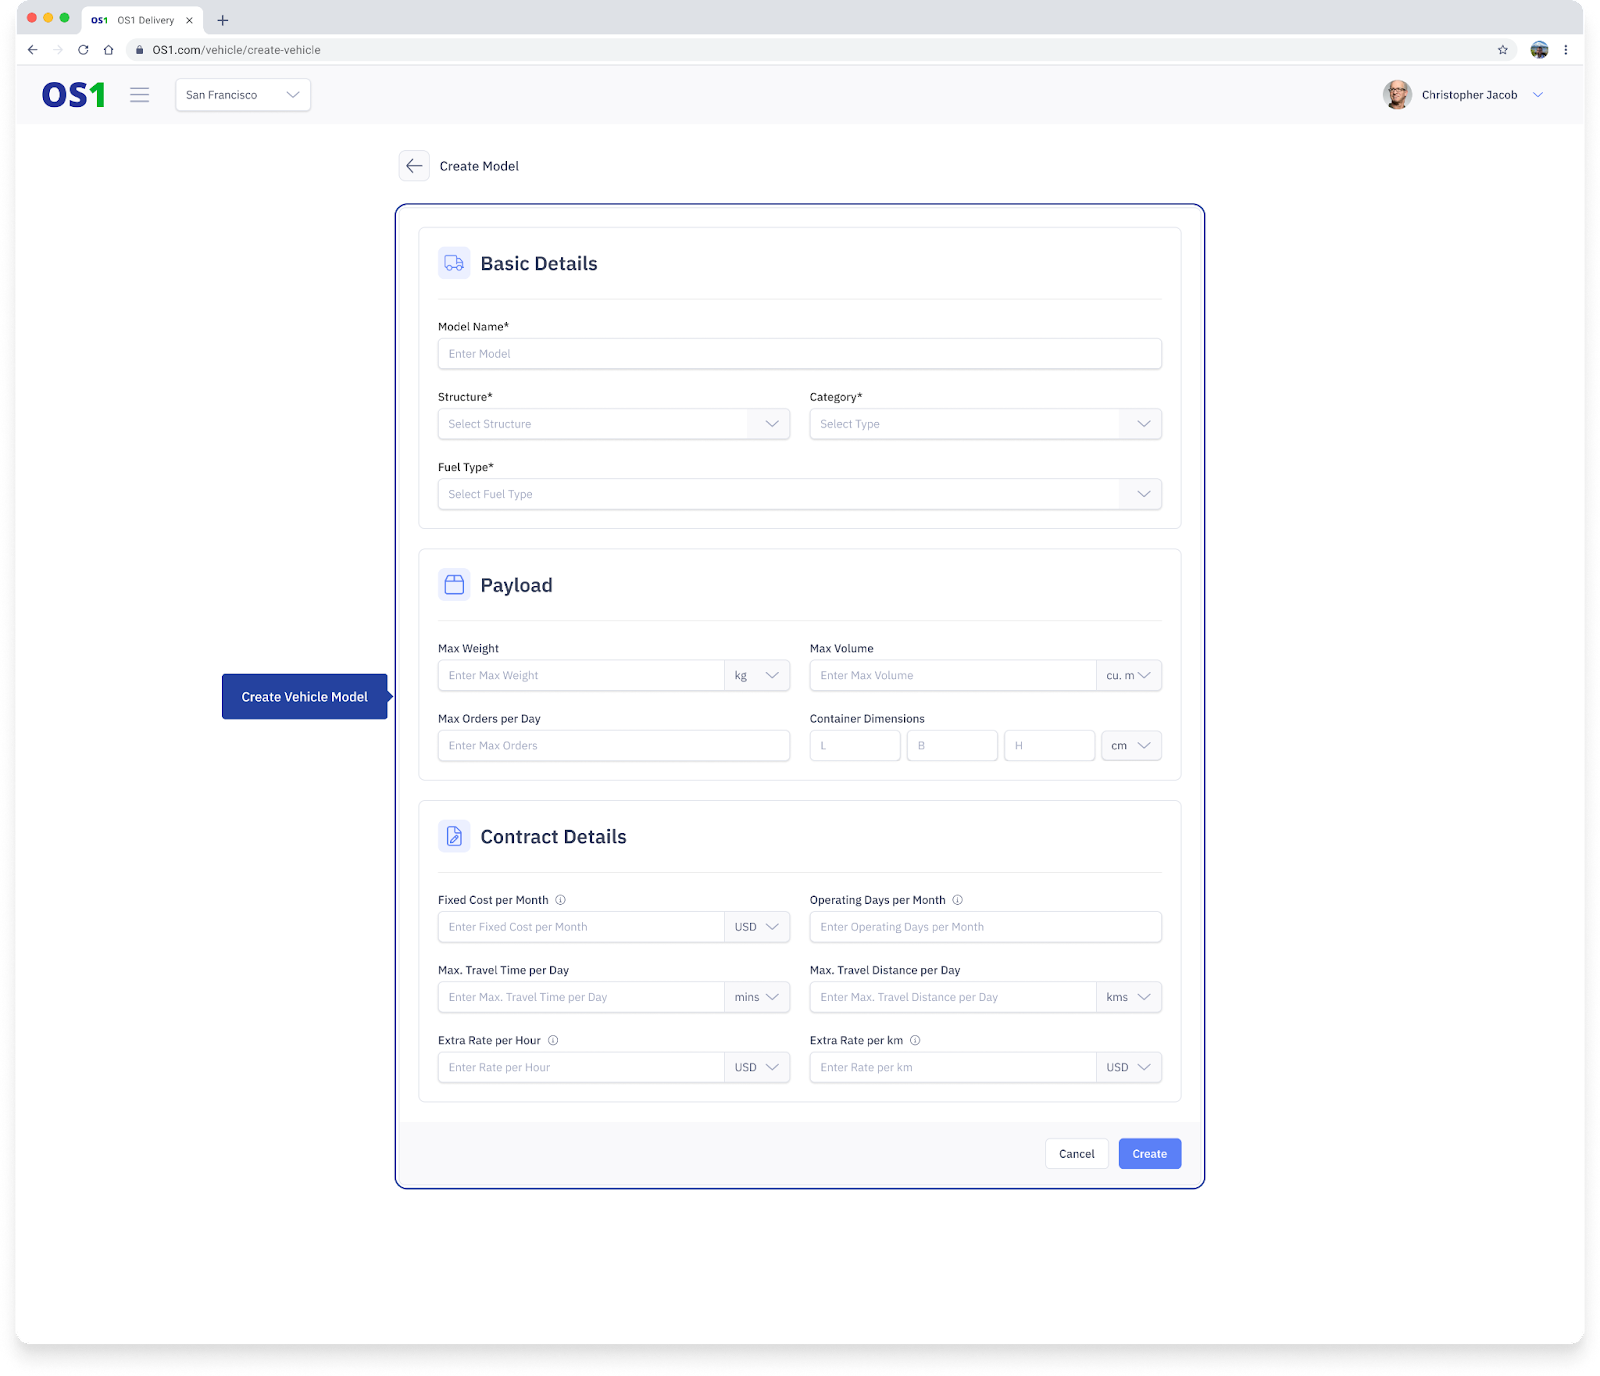
Task: Focus the Max. Travel Time per Day field
Action: [581, 997]
